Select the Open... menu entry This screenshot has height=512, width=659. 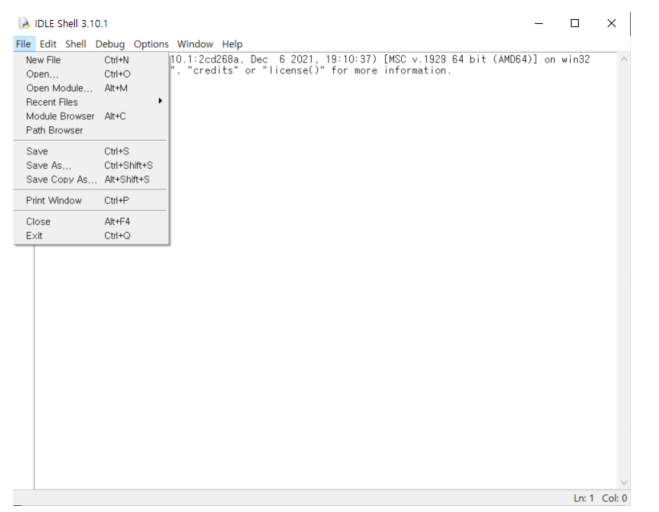click(91, 74)
